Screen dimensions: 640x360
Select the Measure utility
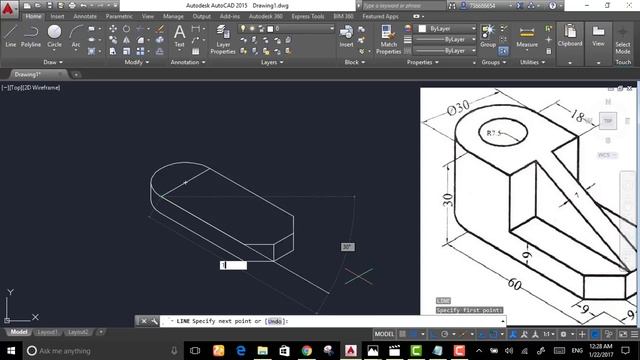point(527,36)
